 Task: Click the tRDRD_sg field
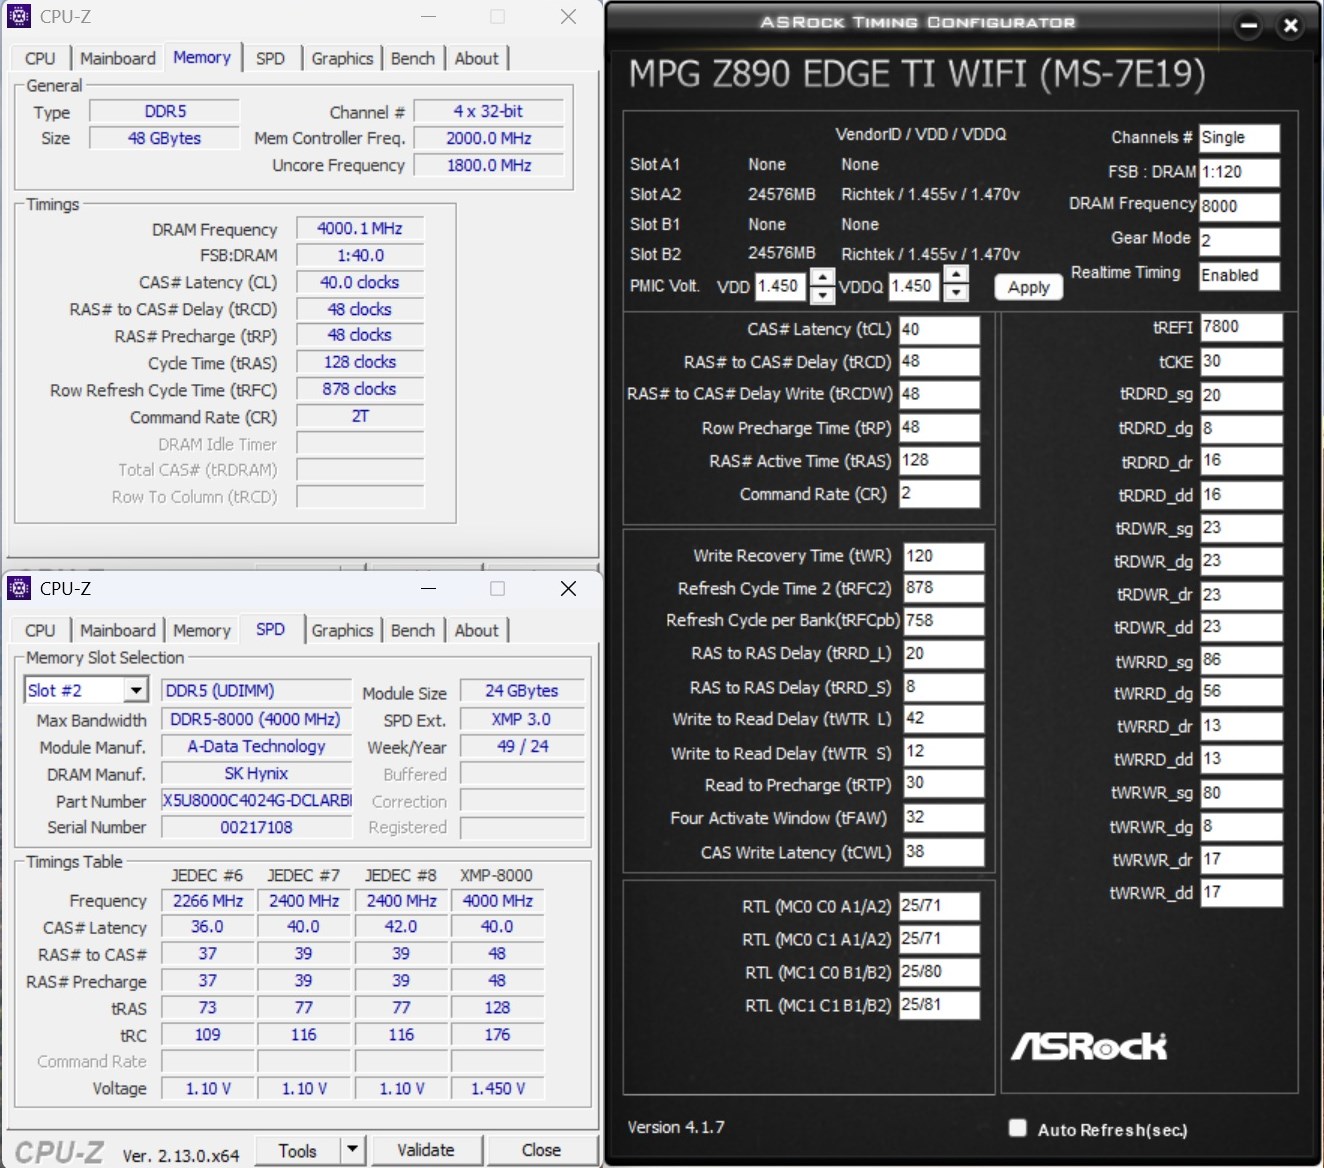(1241, 395)
